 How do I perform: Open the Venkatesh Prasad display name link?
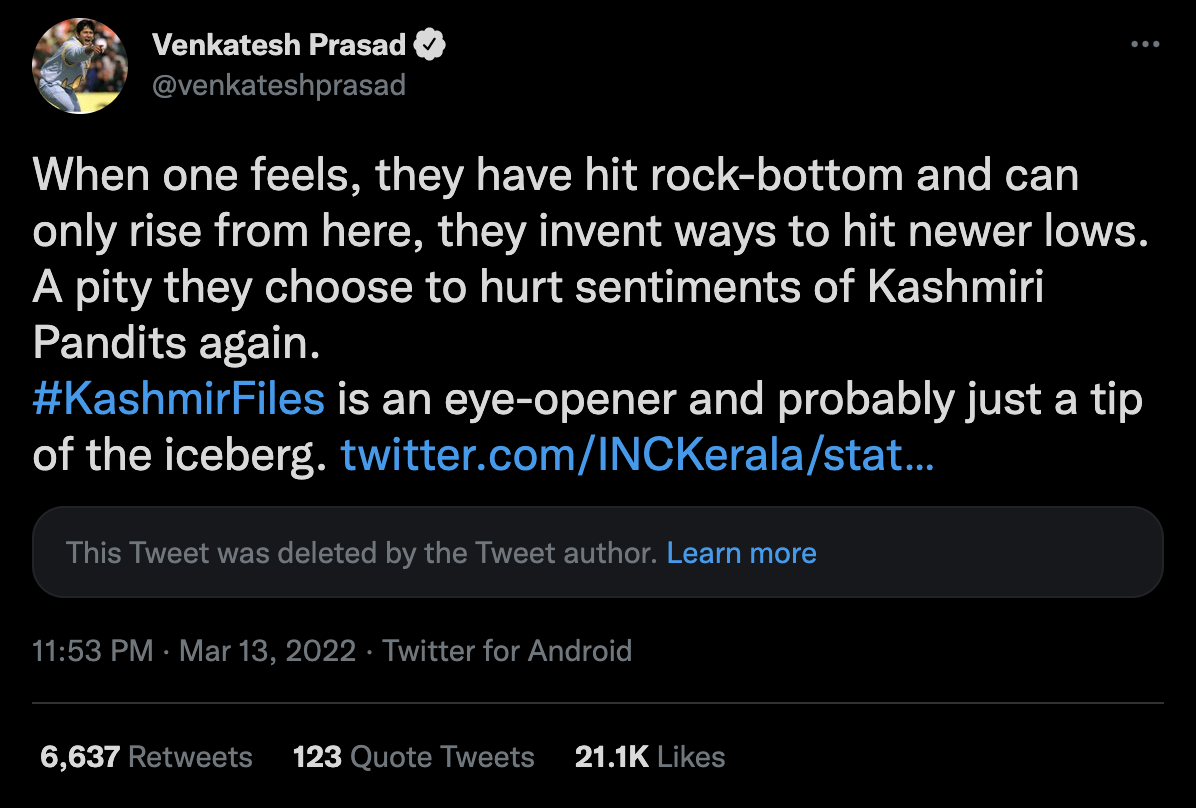(279, 45)
